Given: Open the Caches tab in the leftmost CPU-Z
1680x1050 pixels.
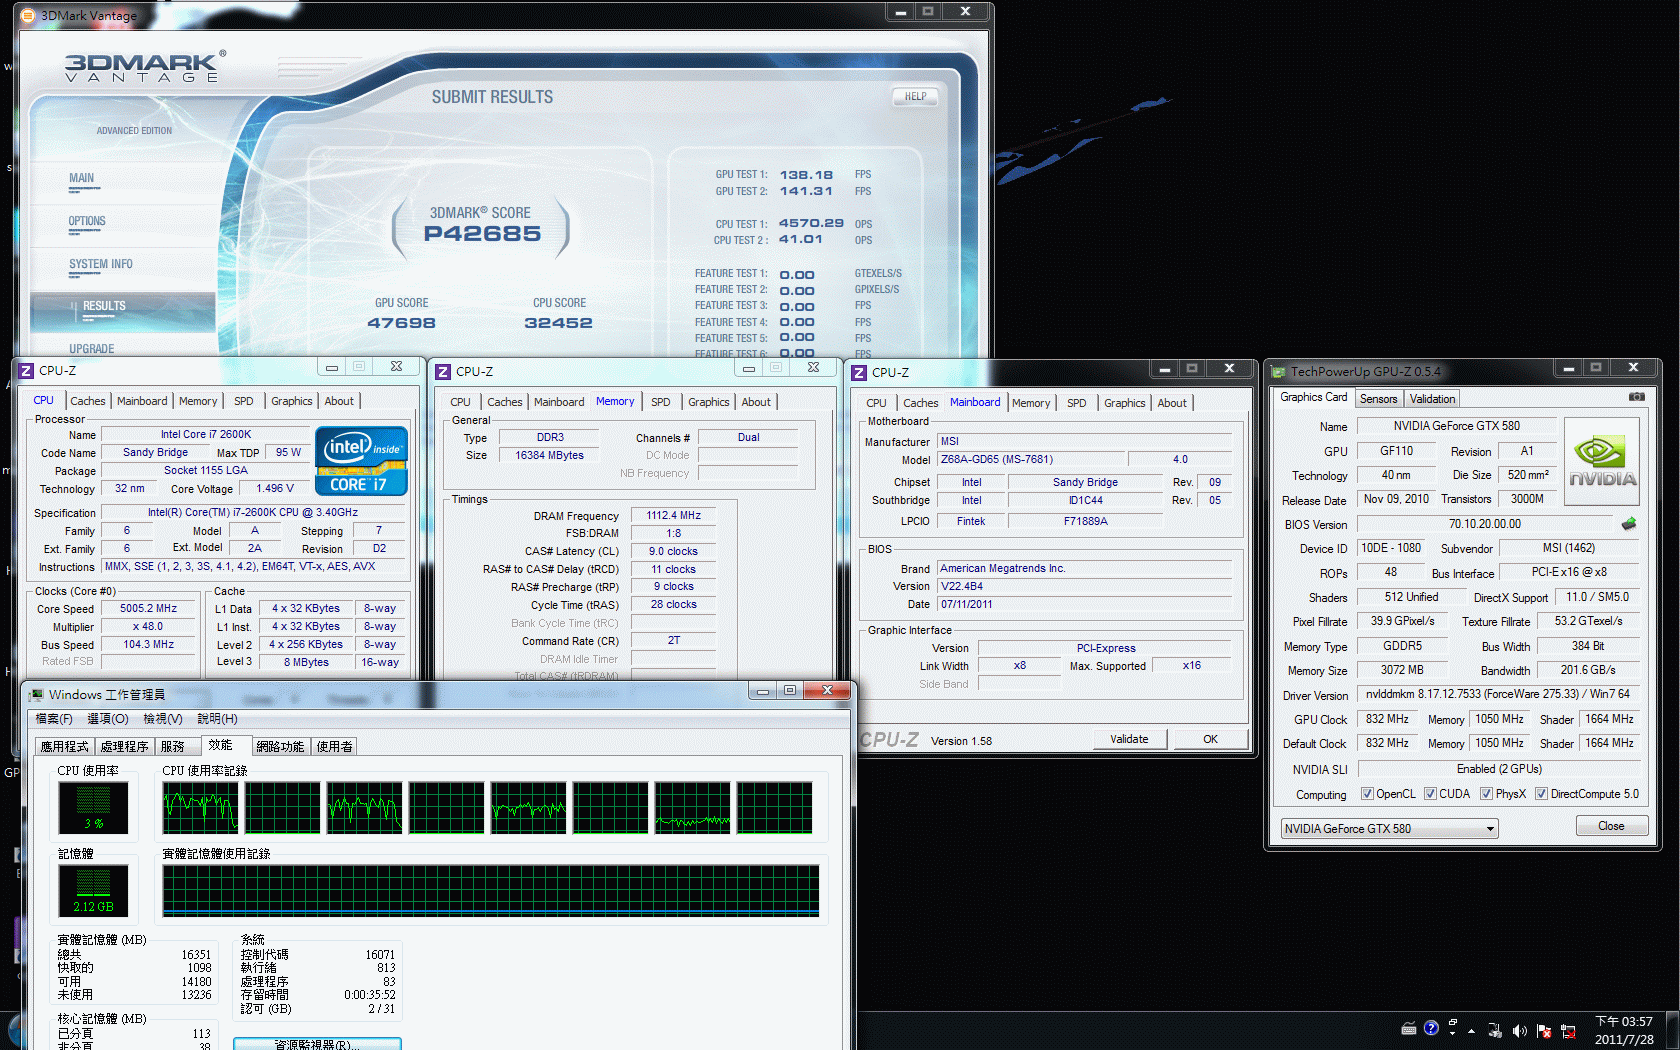Looking at the screenshot, I should [87, 401].
